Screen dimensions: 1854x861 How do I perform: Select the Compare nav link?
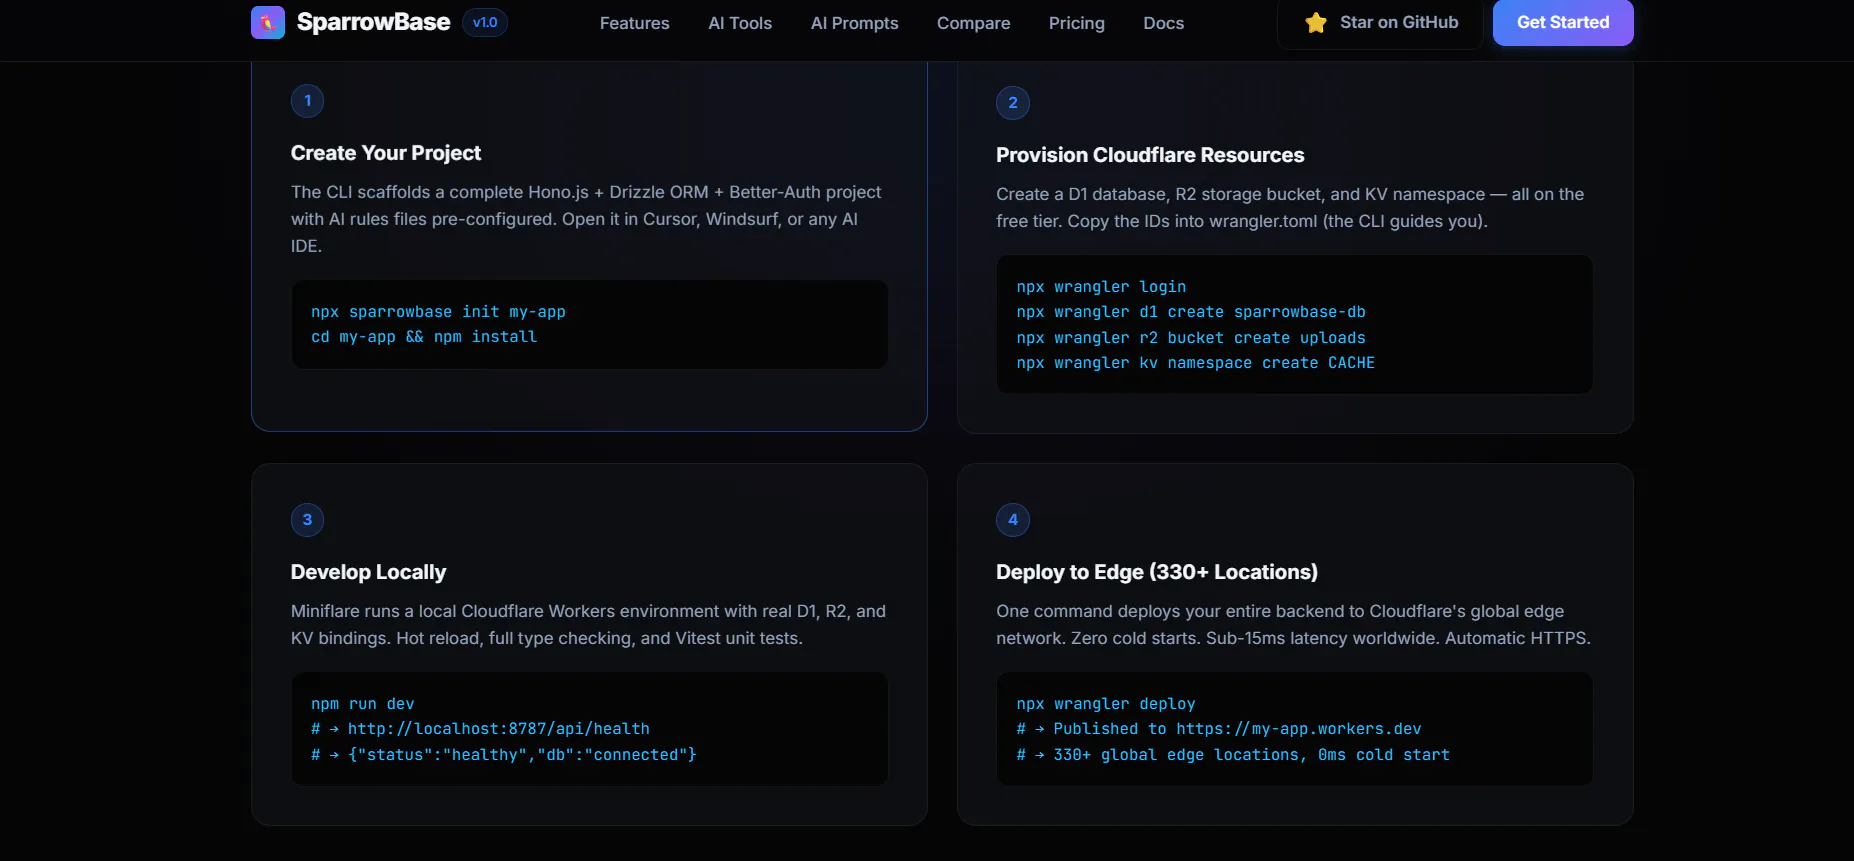click(973, 23)
